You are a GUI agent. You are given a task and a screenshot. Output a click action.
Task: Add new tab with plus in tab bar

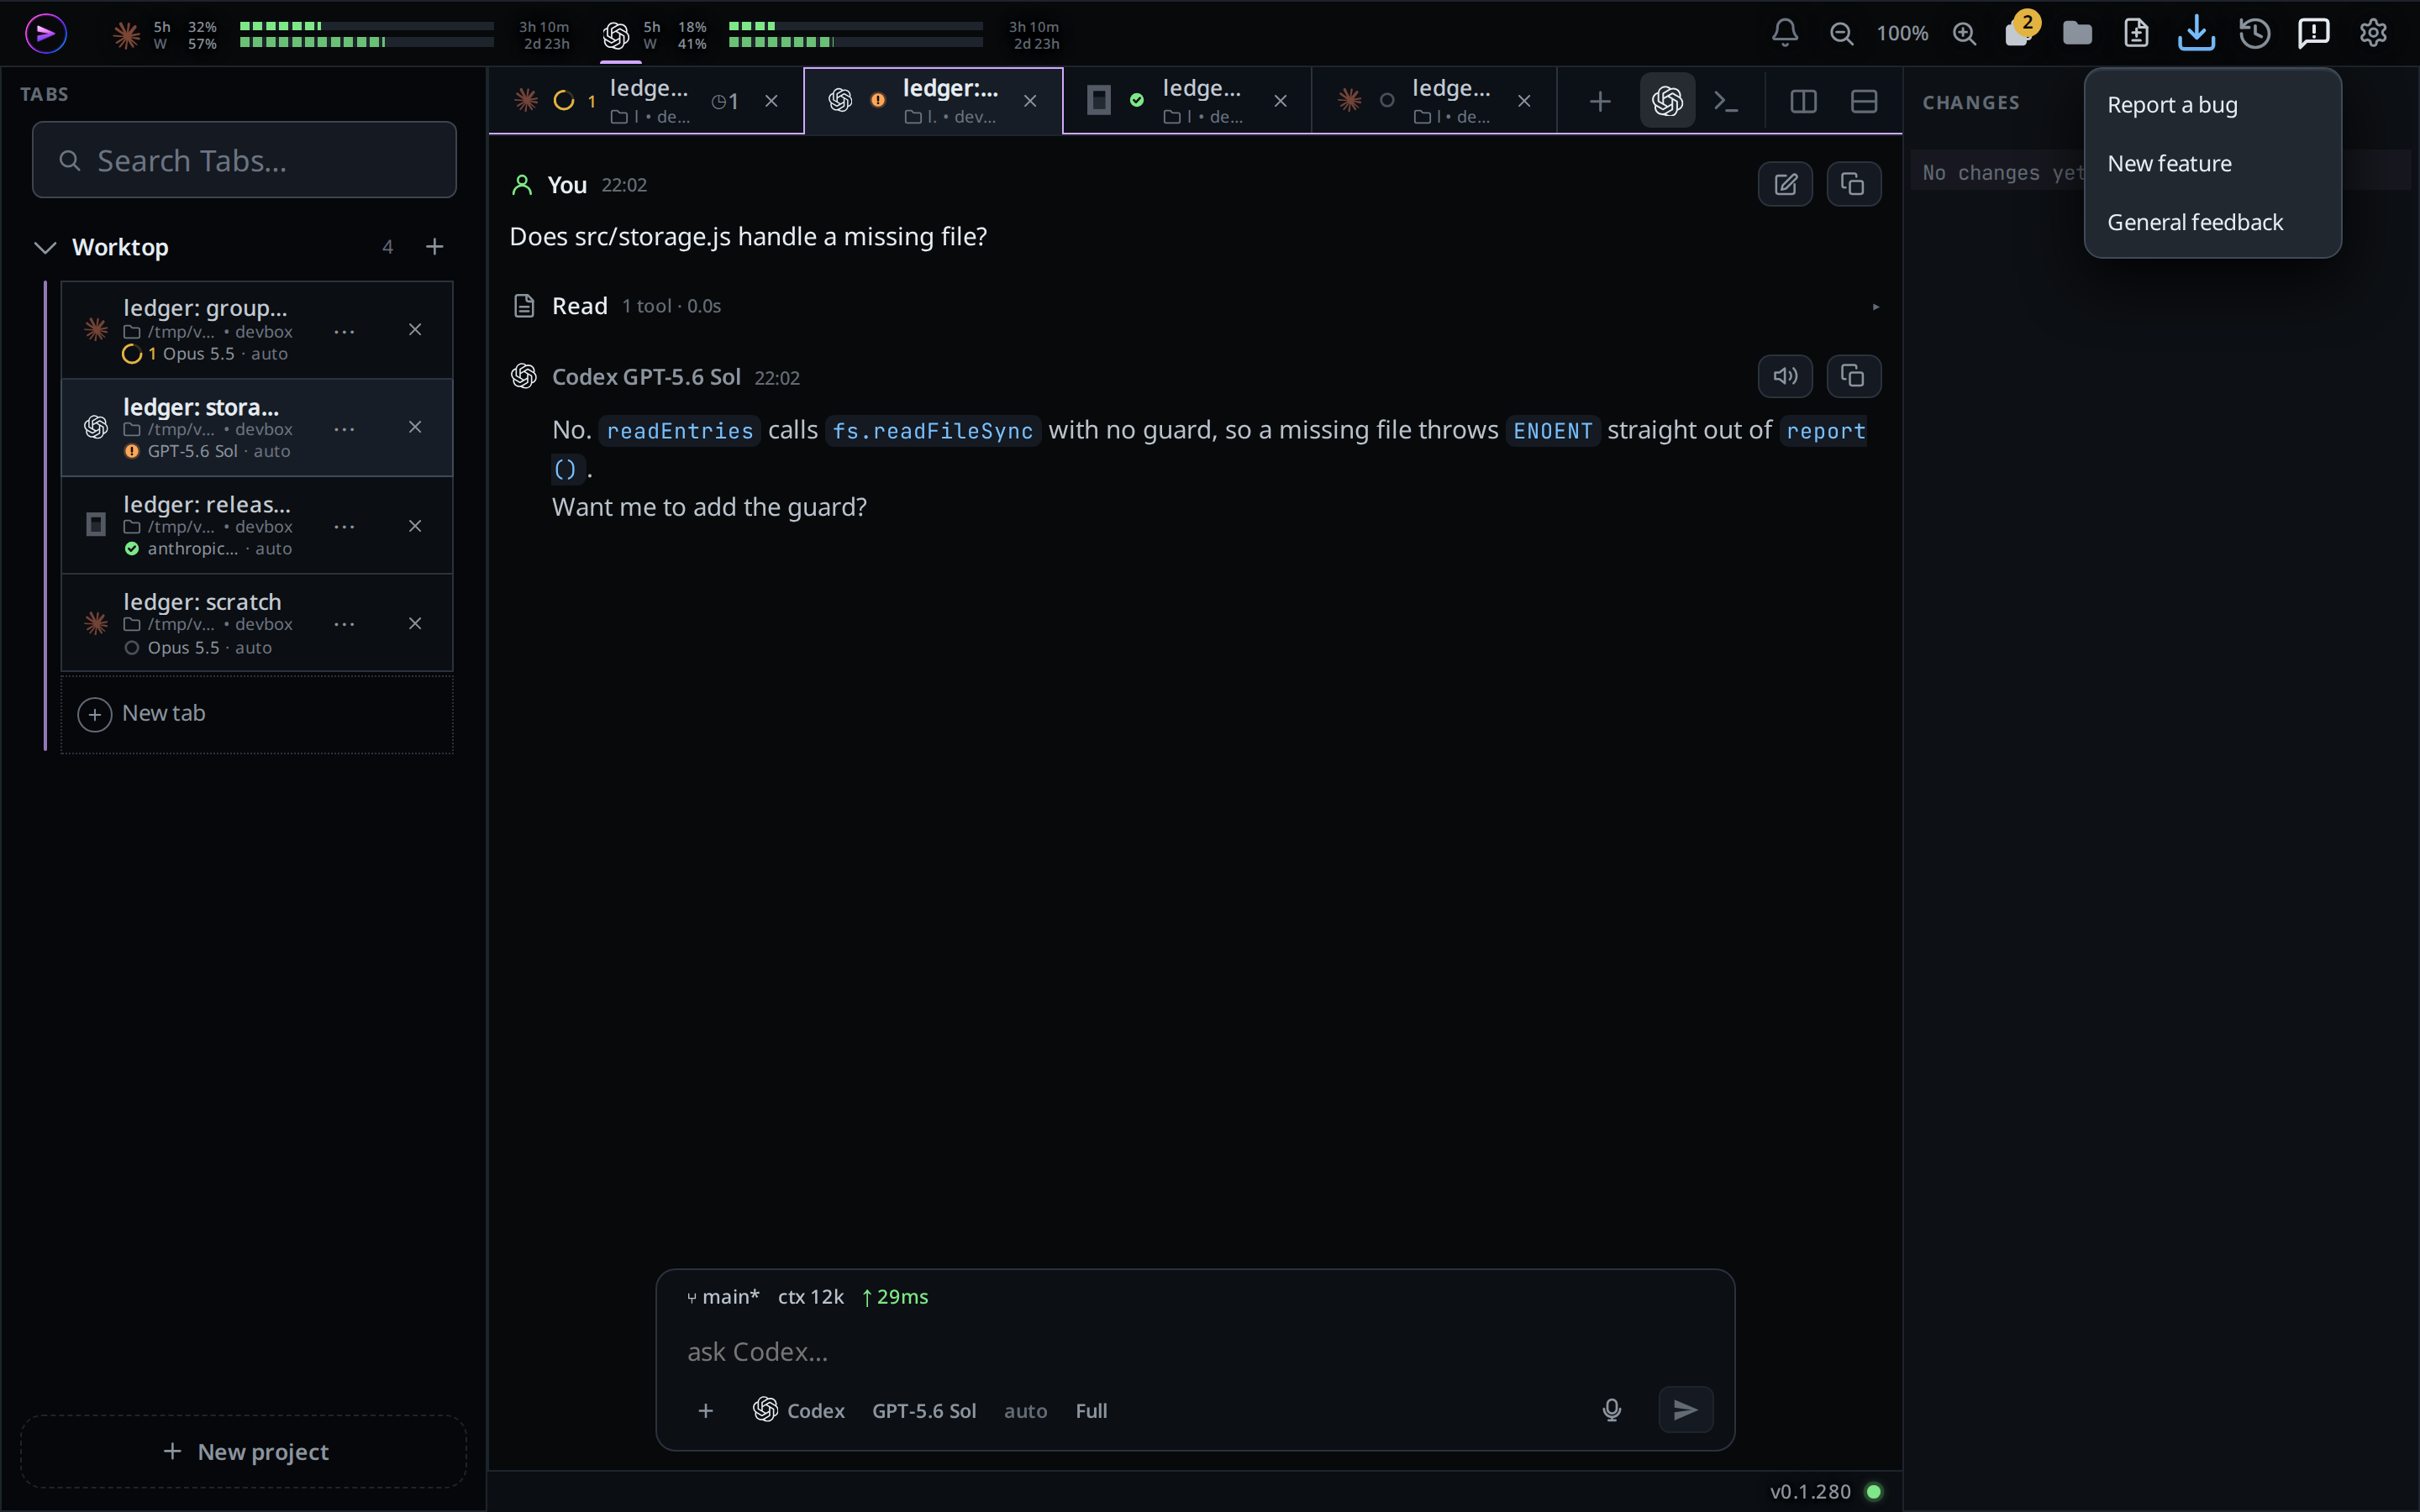[x=1599, y=101]
